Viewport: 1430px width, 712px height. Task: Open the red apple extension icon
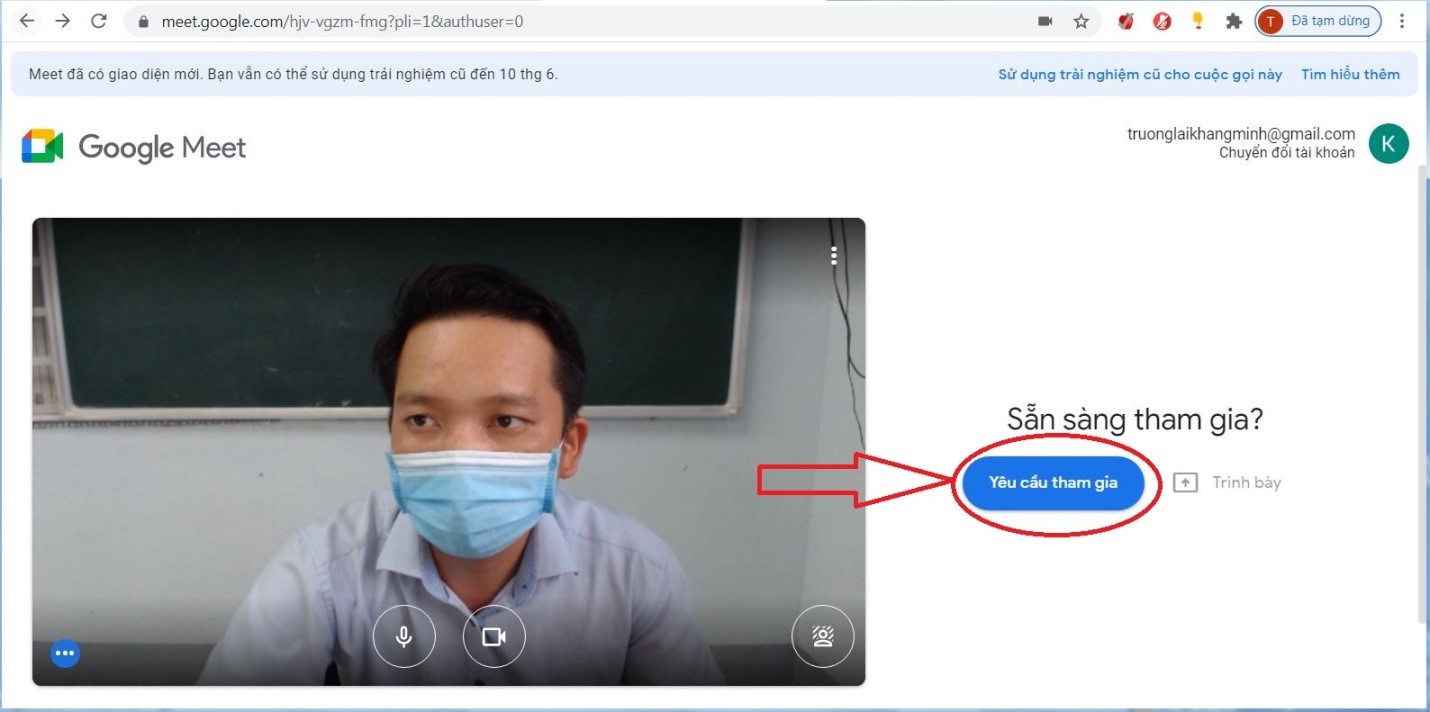(x=1126, y=21)
